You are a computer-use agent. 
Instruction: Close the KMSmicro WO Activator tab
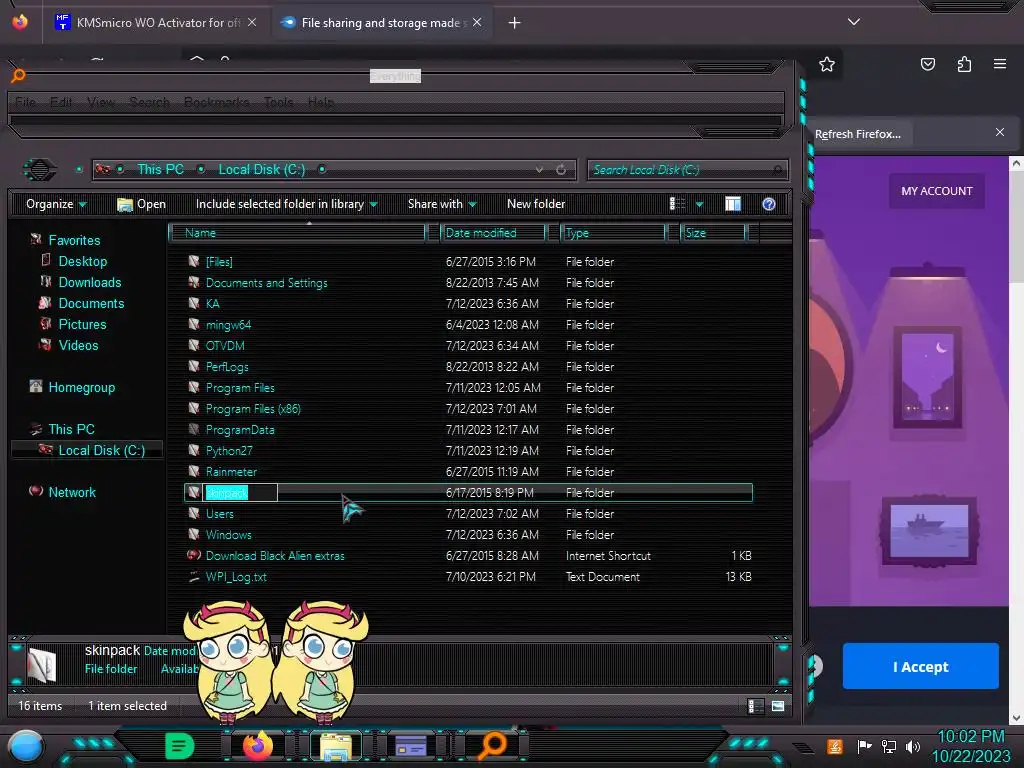252,22
